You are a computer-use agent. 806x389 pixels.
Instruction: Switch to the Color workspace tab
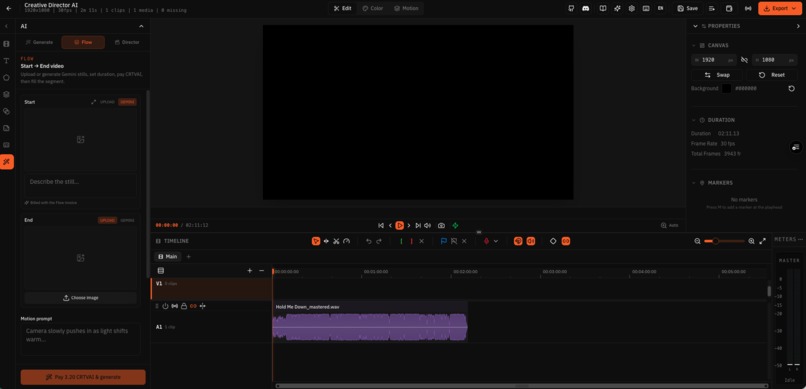pos(373,8)
